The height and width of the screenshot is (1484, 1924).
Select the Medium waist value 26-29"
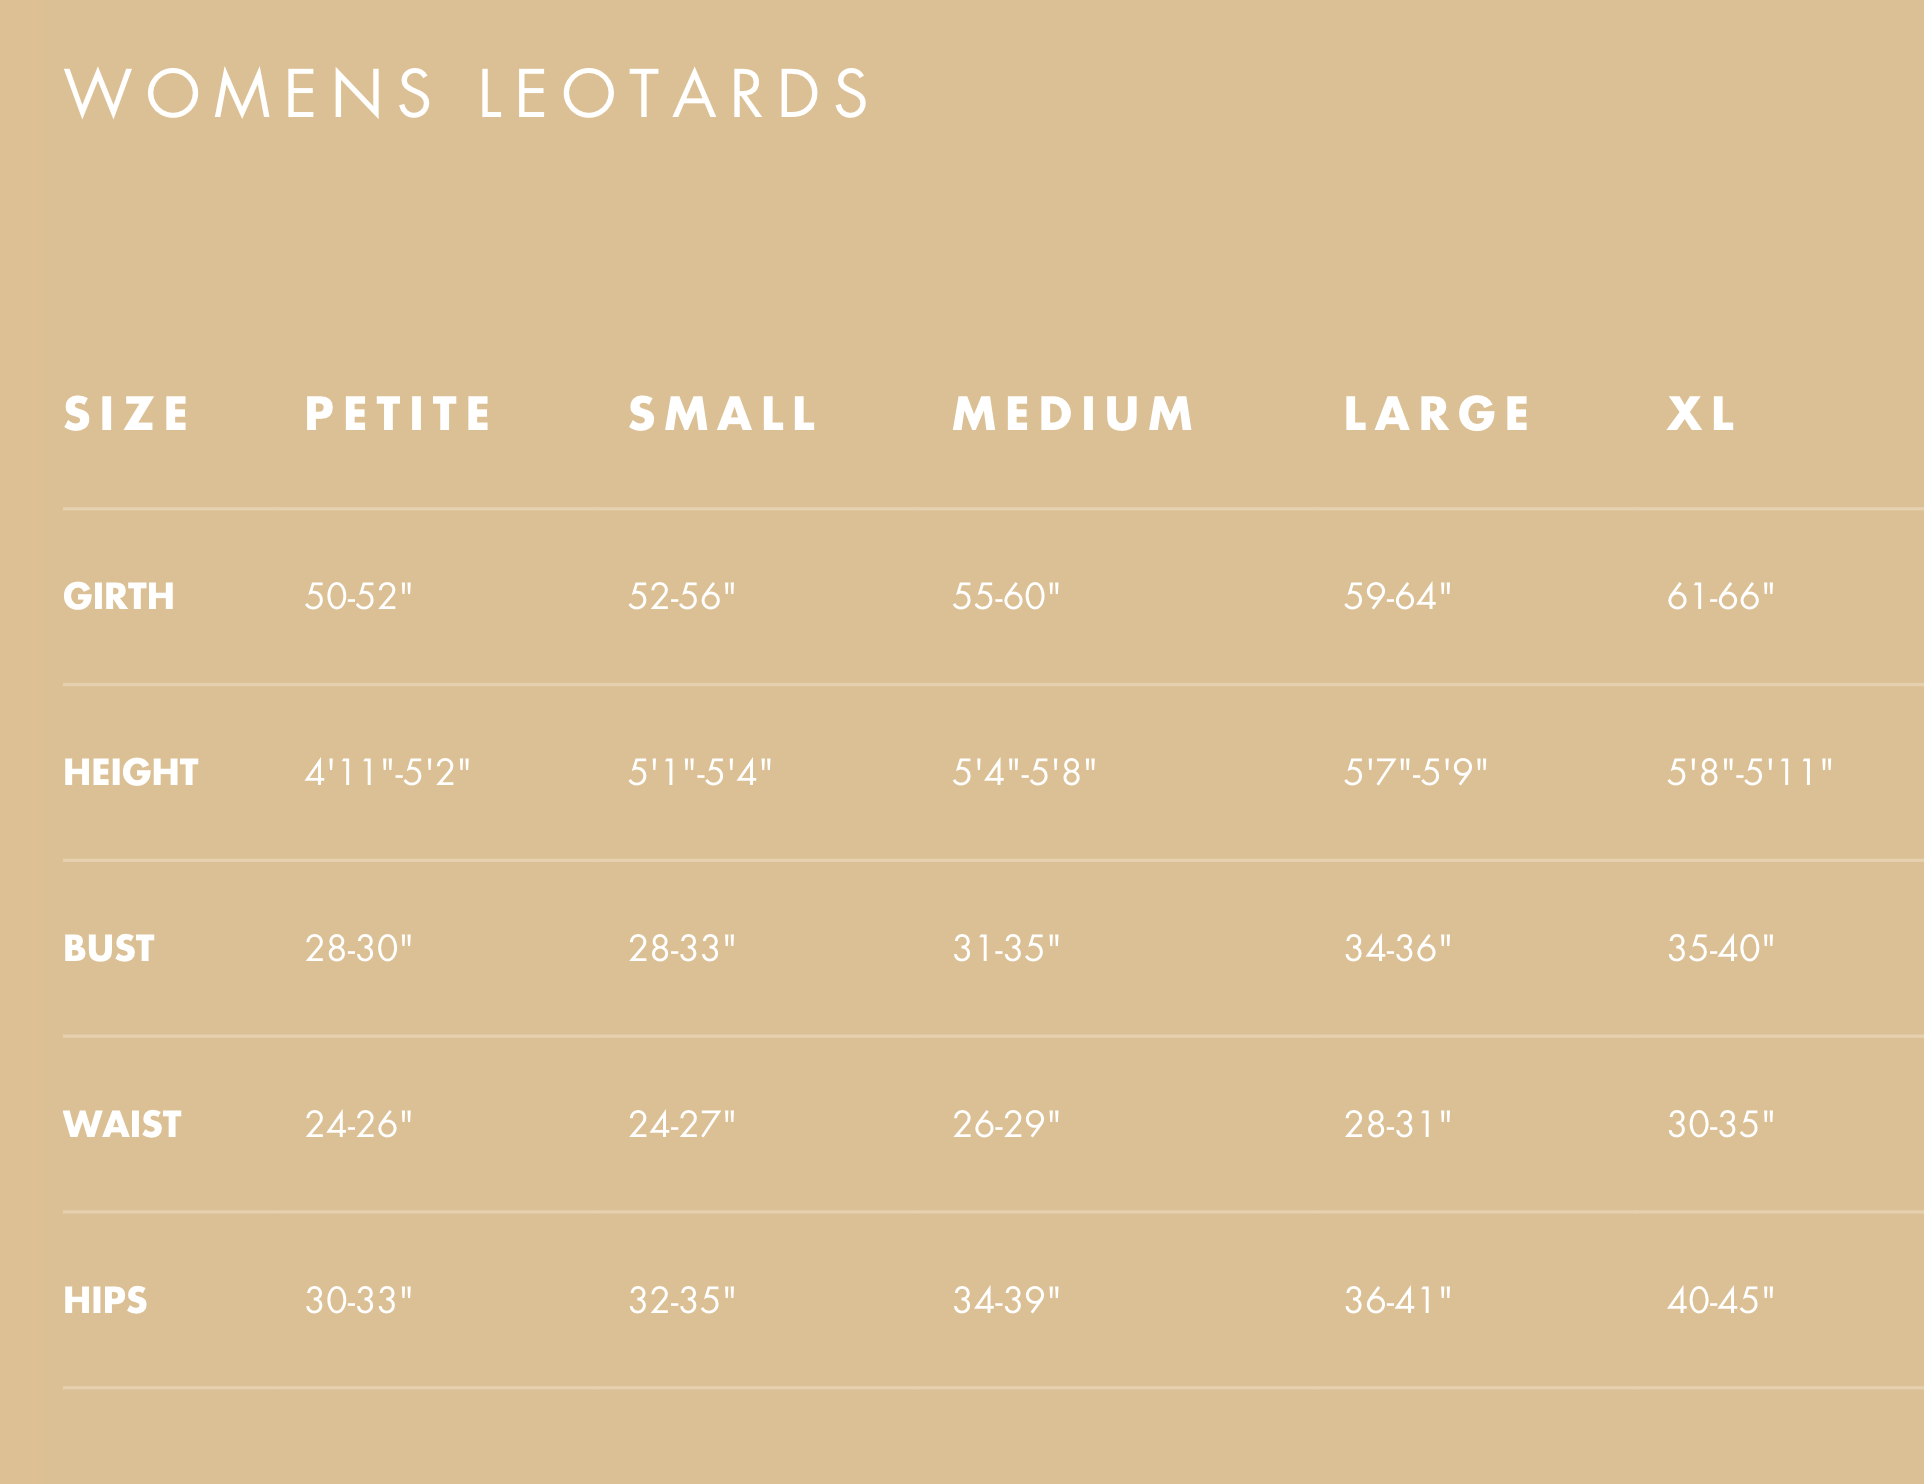pos(1005,1125)
